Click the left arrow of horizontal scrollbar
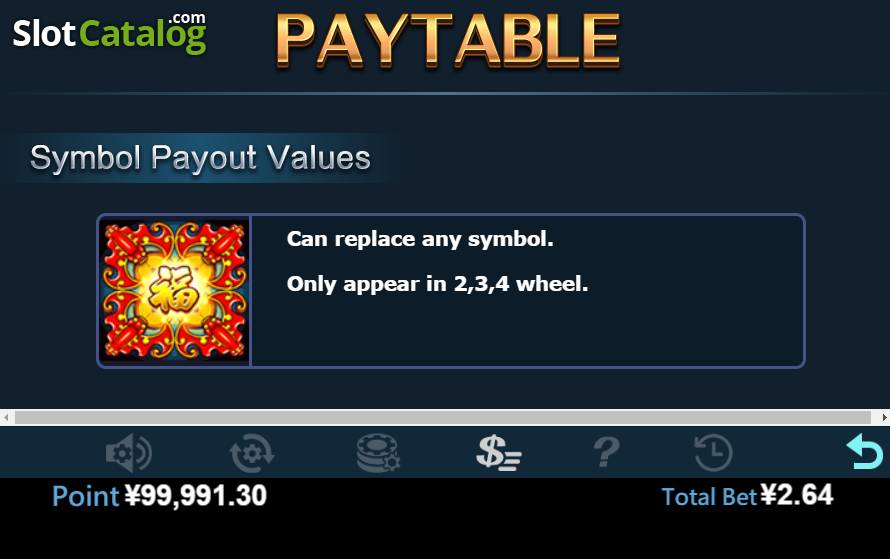 (x=6, y=418)
